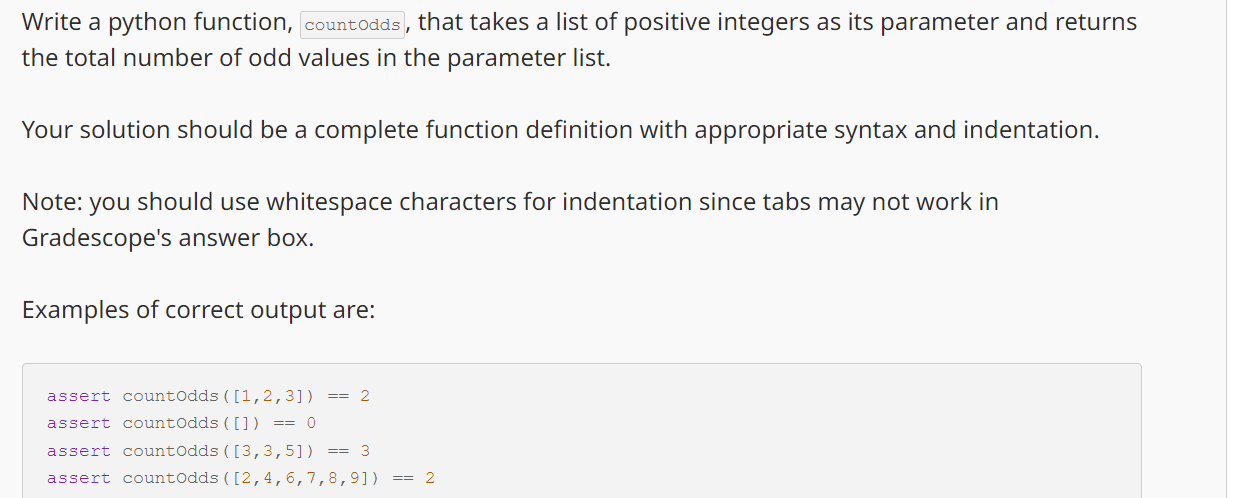Click the word 'Gradescope's' in the note

[x=97, y=240]
